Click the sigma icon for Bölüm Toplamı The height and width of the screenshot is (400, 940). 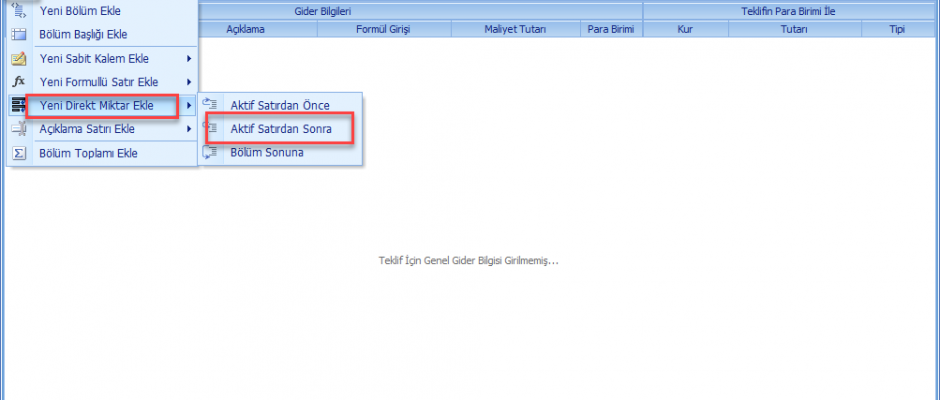pos(17,153)
